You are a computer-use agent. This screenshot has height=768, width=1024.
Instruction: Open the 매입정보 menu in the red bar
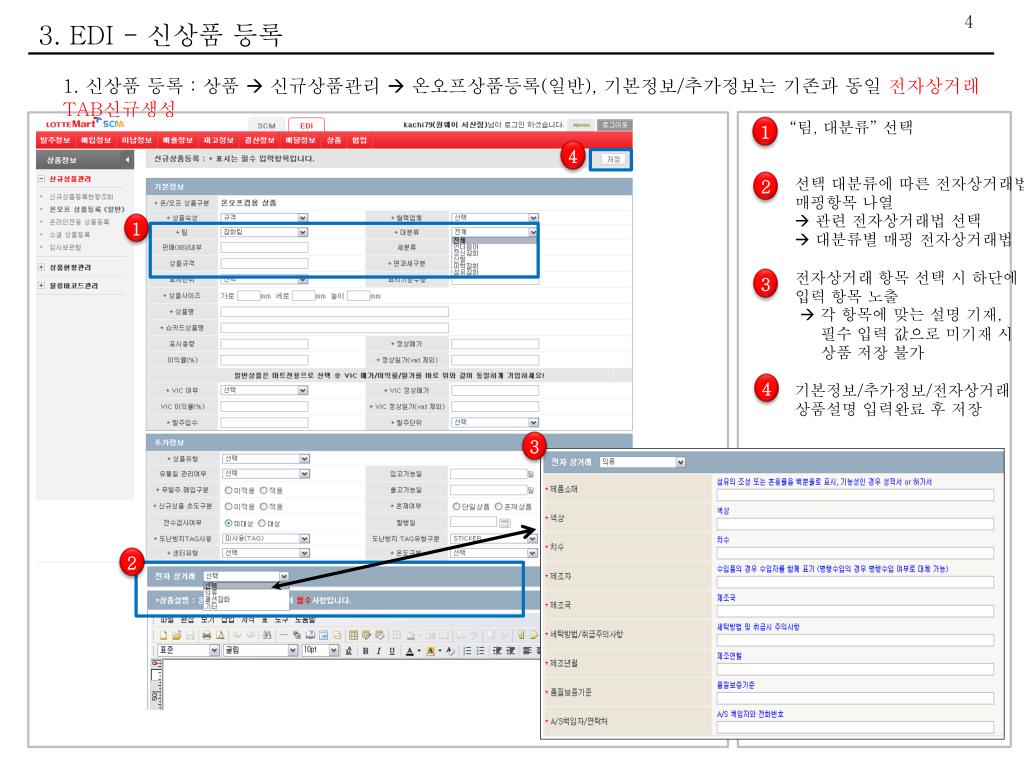click(95, 140)
